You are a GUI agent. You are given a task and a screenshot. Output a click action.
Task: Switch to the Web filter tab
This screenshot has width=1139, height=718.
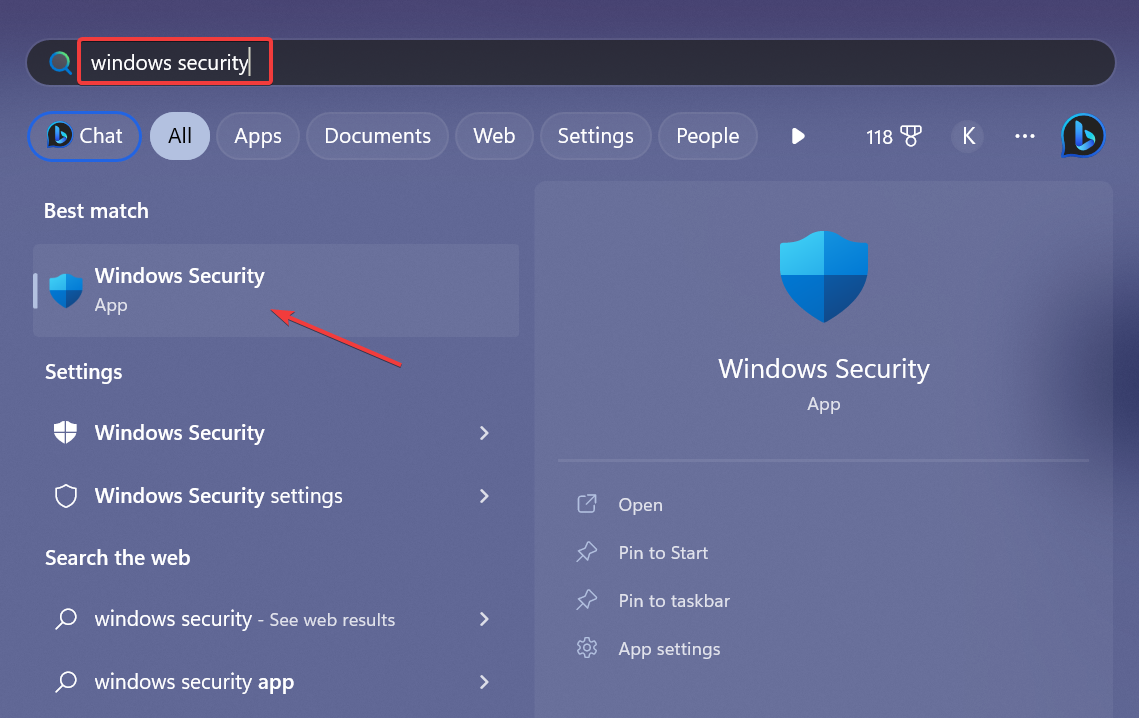494,136
